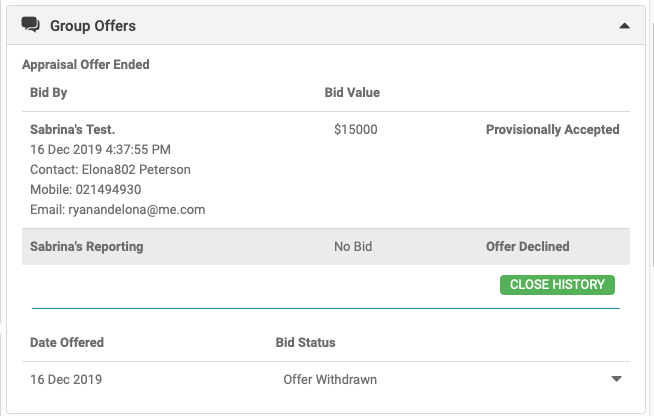Click the Offer Declined status
The width and height of the screenshot is (654, 416).
[527, 246]
